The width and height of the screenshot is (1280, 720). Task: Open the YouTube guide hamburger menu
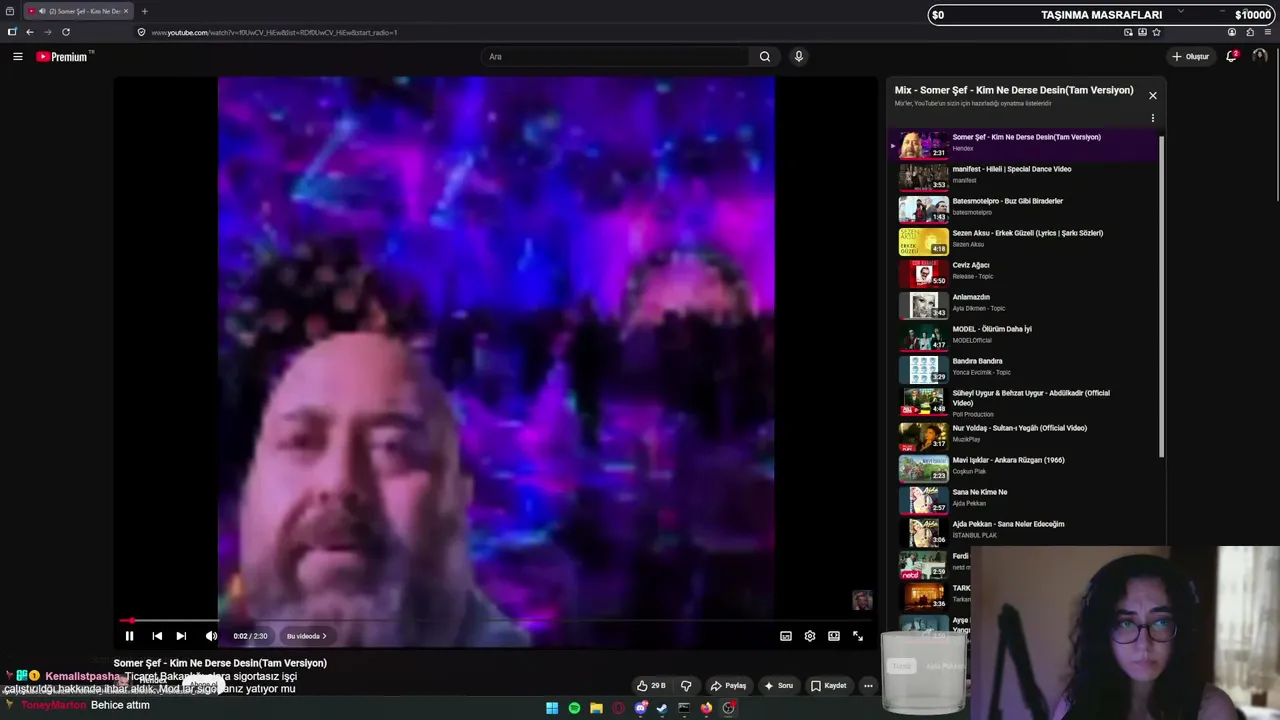(17, 57)
